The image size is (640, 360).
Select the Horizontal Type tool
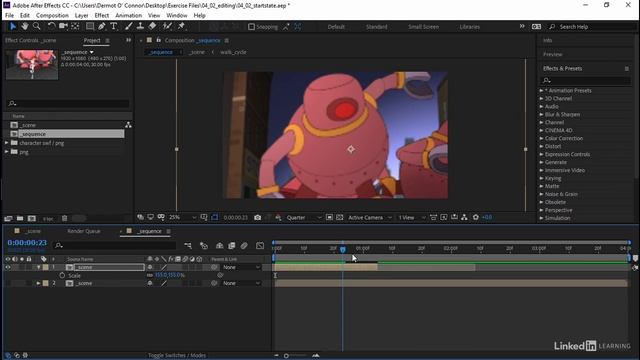click(114, 26)
